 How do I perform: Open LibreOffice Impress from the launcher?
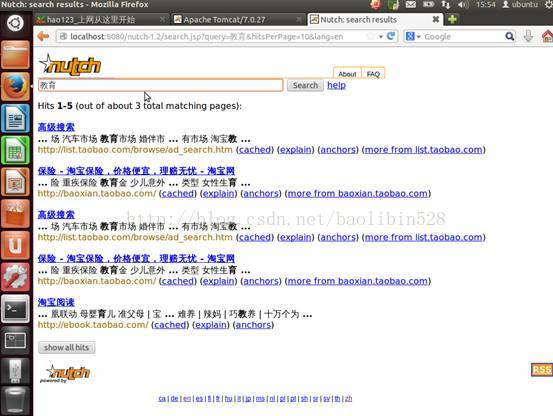coord(15,182)
